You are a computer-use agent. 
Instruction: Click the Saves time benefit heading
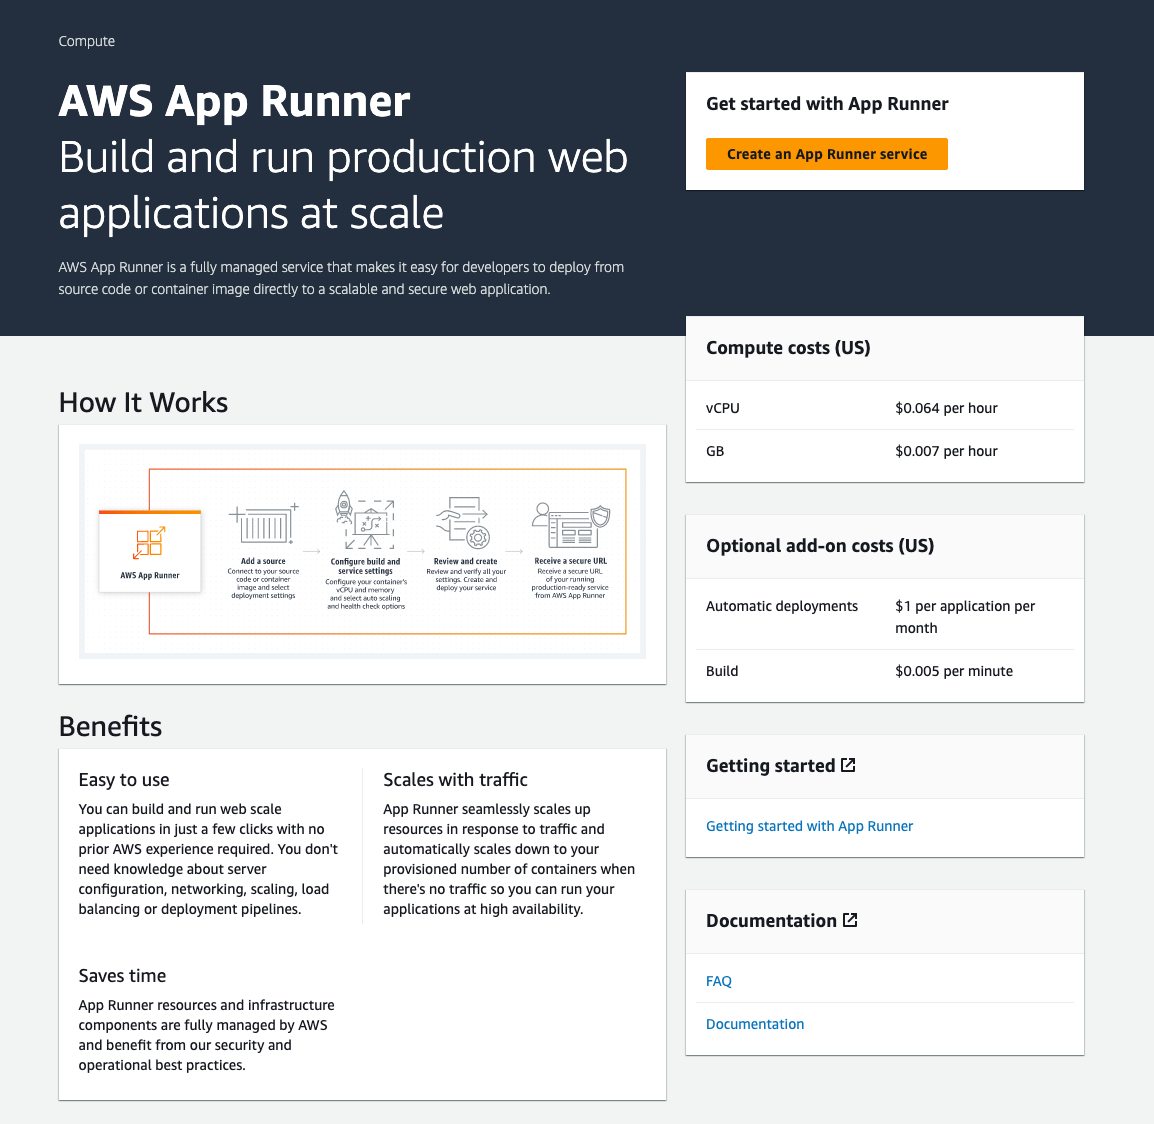point(122,976)
